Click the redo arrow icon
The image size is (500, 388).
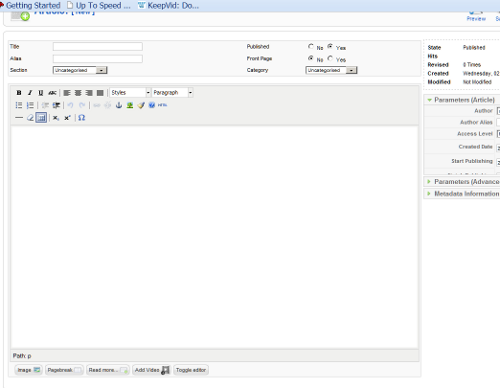82,105
